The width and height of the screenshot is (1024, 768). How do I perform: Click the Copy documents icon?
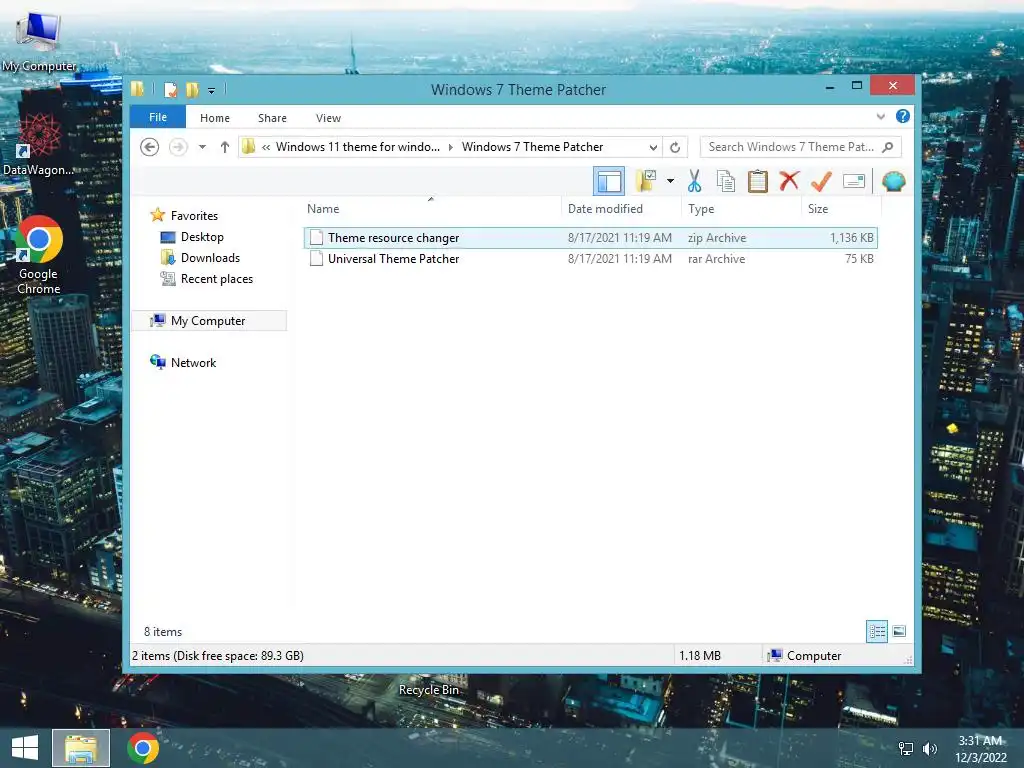click(726, 181)
